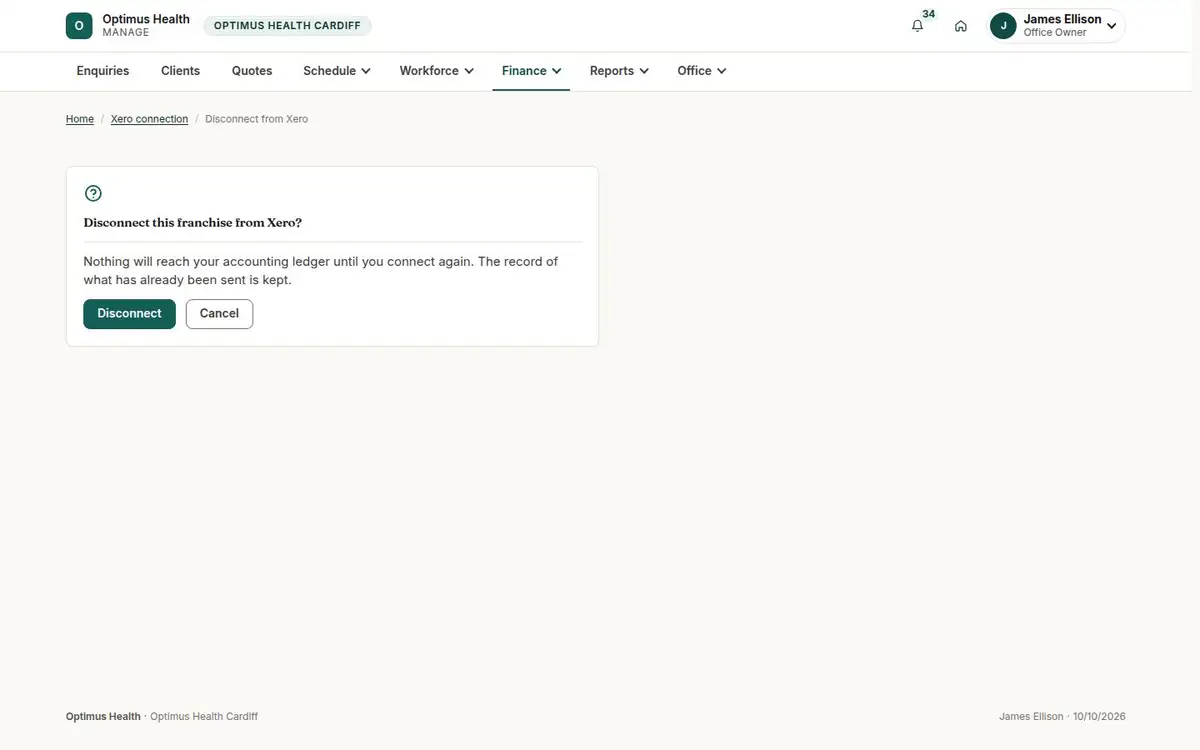
Task: Open the Reports dropdown menu
Action: (619, 71)
